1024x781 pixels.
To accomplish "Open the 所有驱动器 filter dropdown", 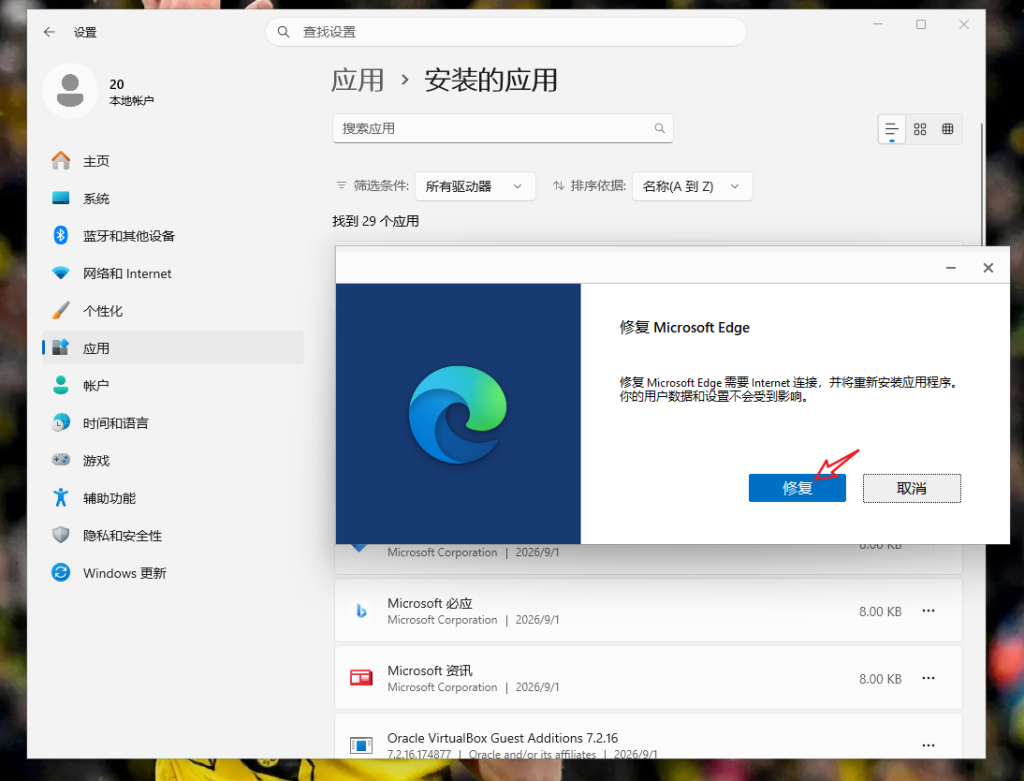I will pyautogui.click(x=475, y=186).
